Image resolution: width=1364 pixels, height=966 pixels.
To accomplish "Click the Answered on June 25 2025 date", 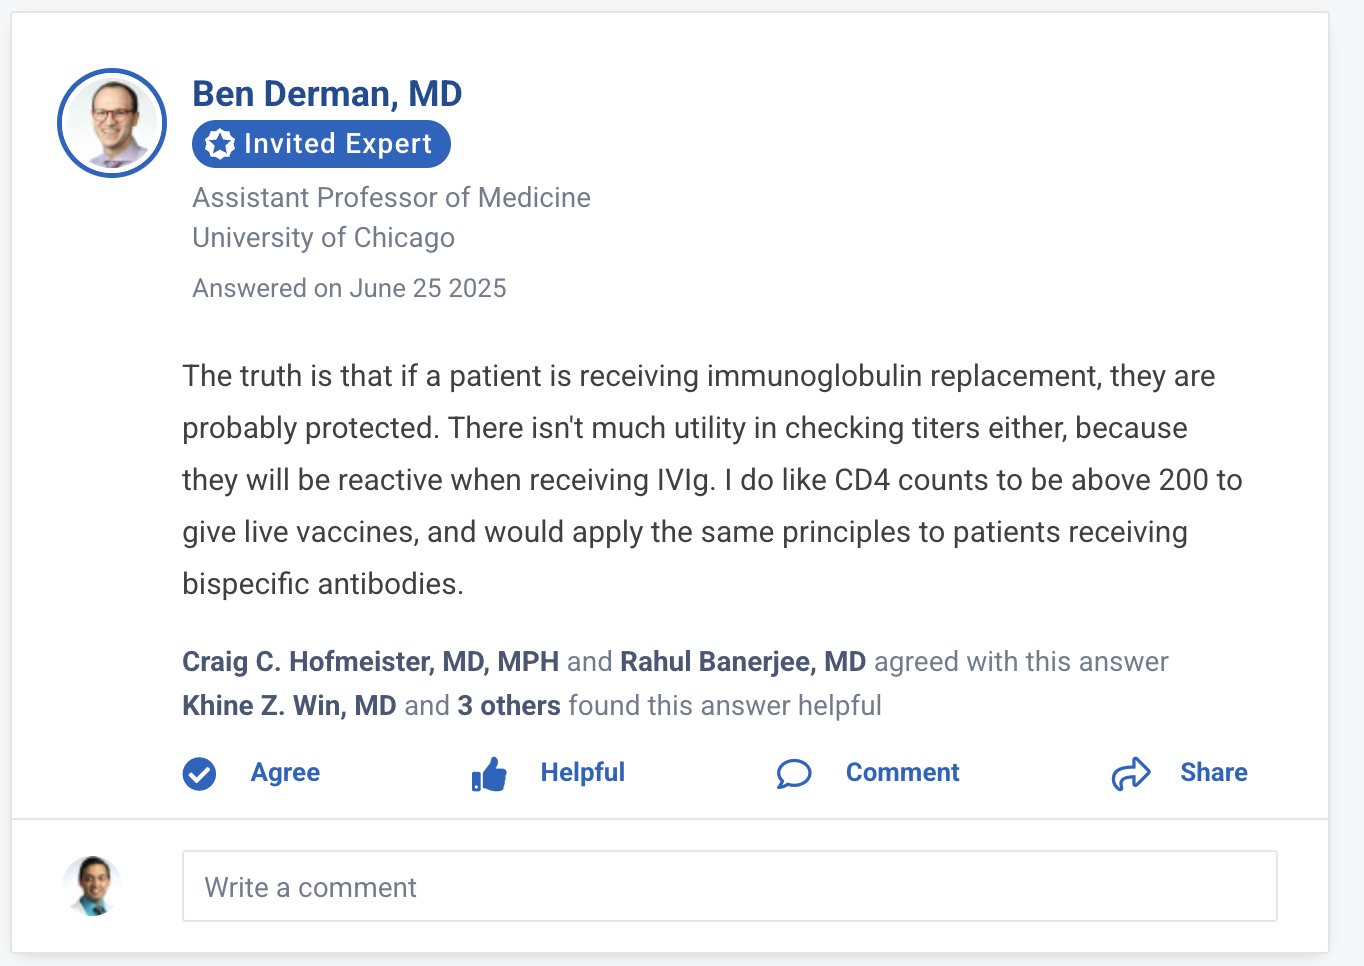I will (349, 289).
